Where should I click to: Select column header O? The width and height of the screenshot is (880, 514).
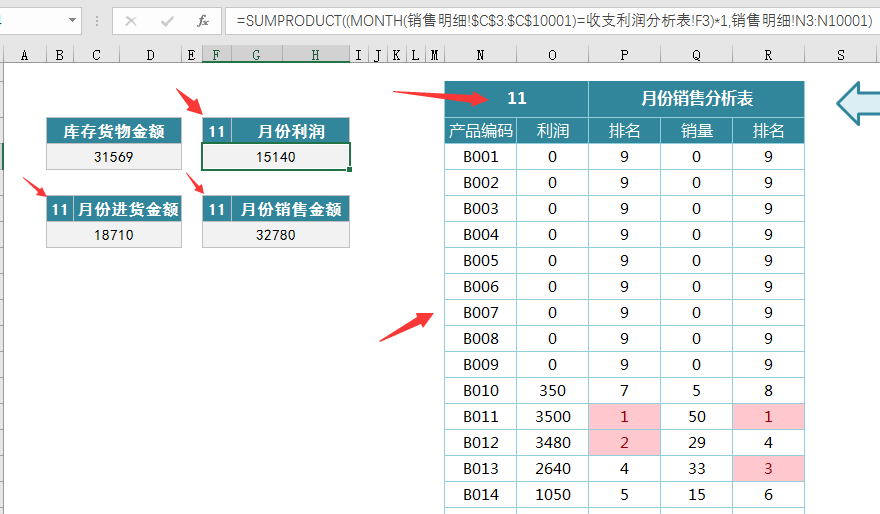point(552,55)
